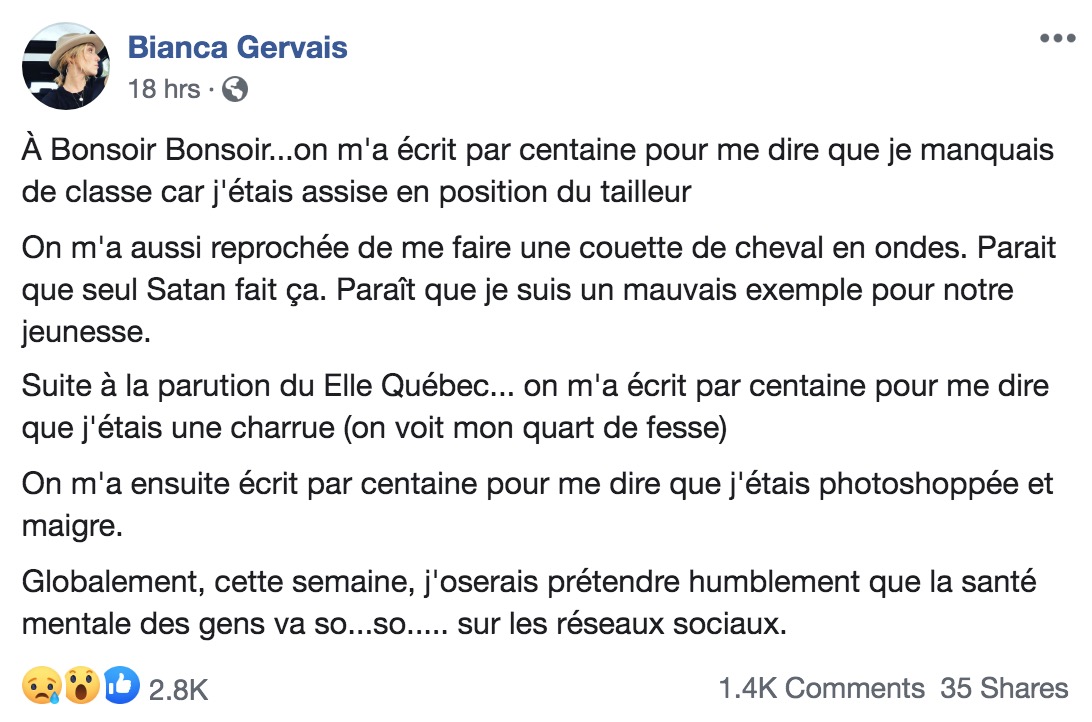Click the 18 hrs post timestamp
Screen dimensions: 1092x722
(164, 89)
